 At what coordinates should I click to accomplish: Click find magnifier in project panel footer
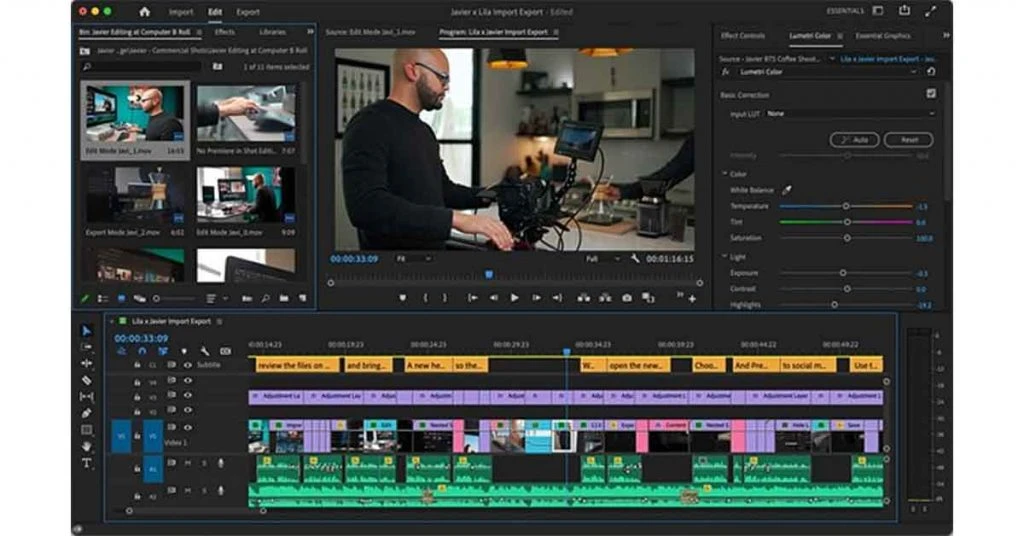tap(265, 298)
